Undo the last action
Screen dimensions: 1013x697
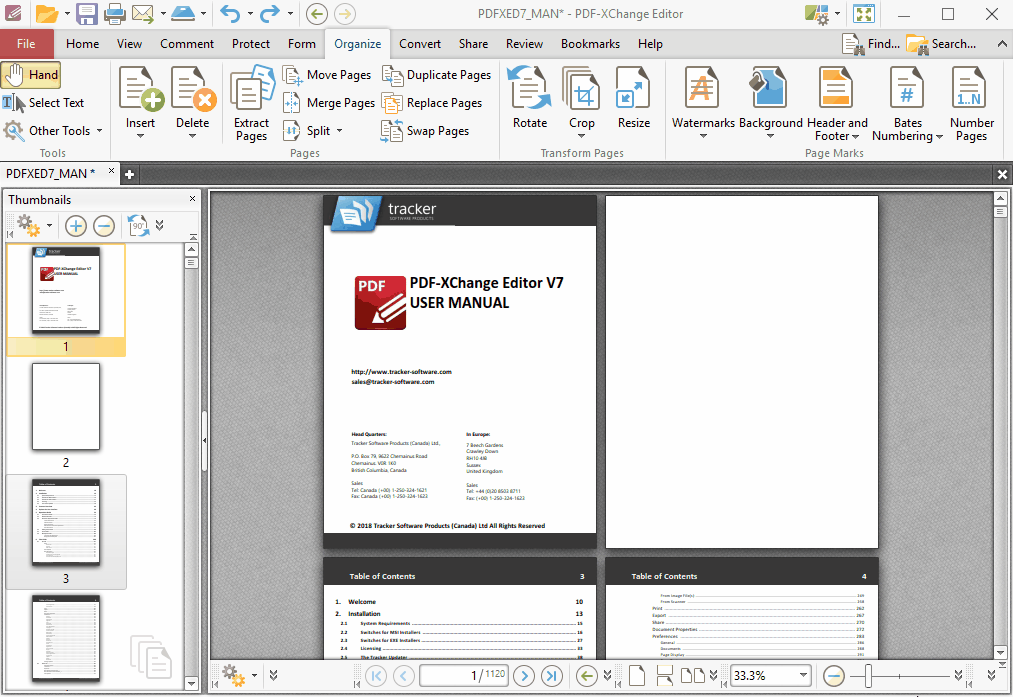coord(230,14)
